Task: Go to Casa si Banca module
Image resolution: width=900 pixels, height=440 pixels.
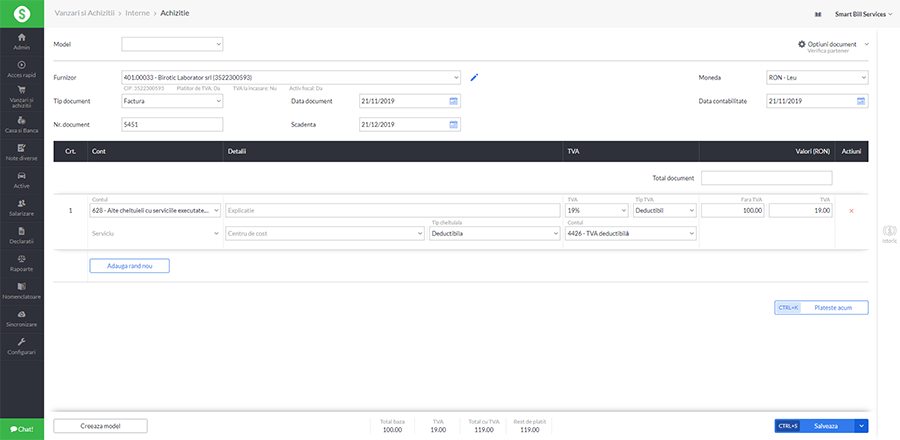Action: [x=21, y=124]
